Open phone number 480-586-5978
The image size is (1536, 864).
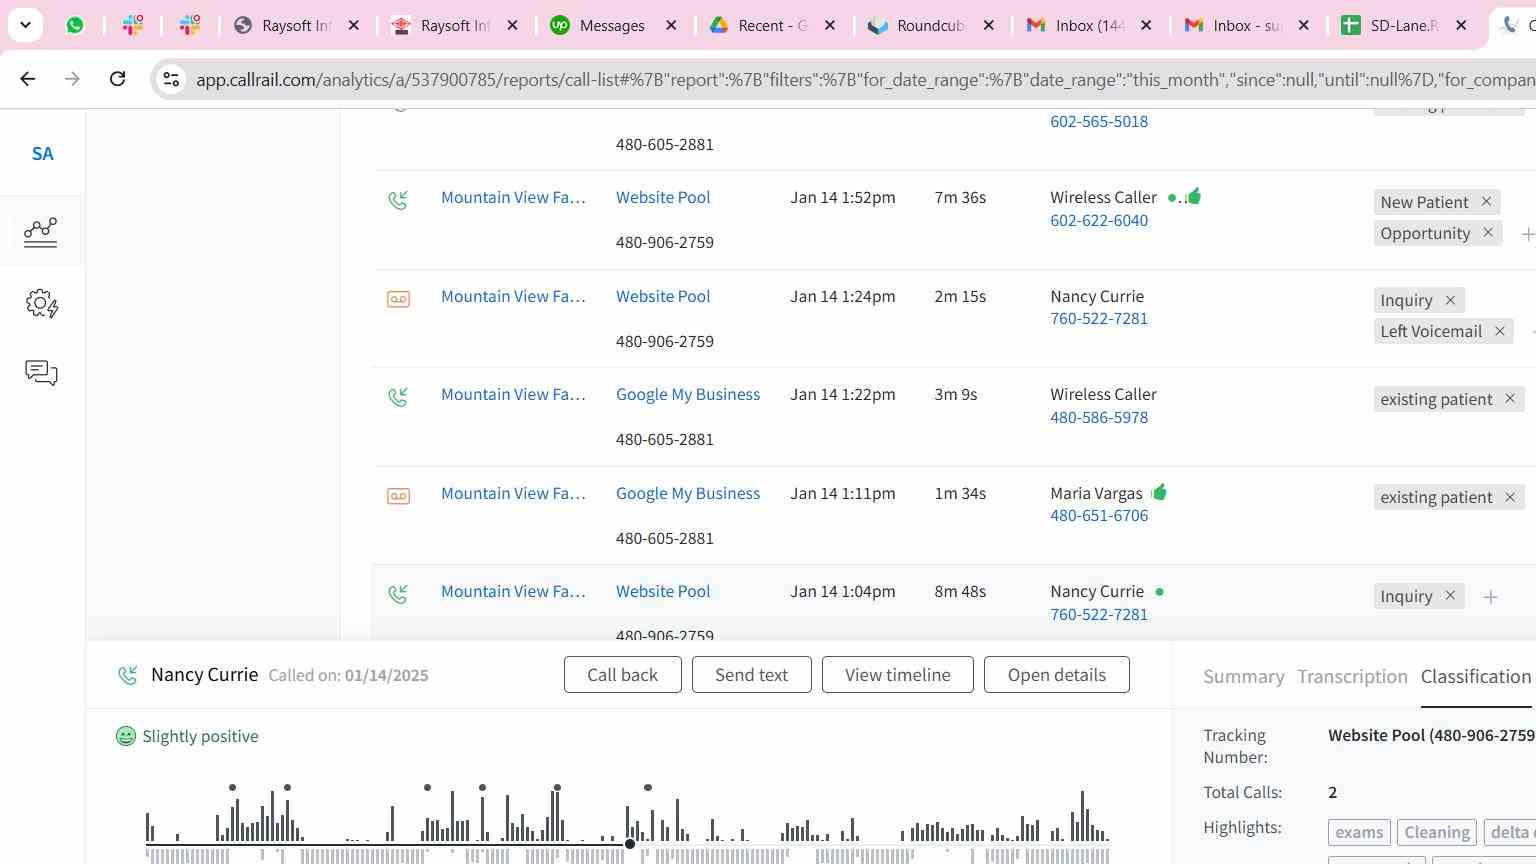coord(1099,417)
